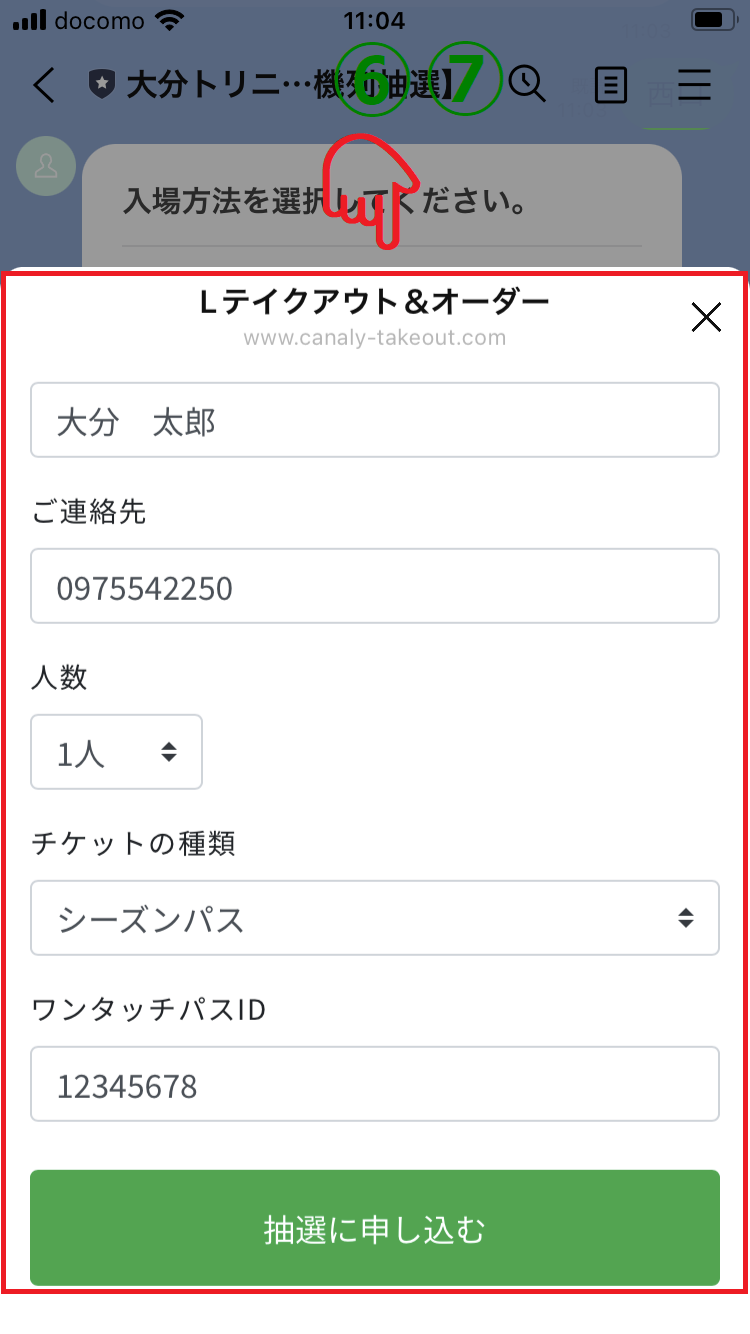Click the green circled number 7

point(464,80)
